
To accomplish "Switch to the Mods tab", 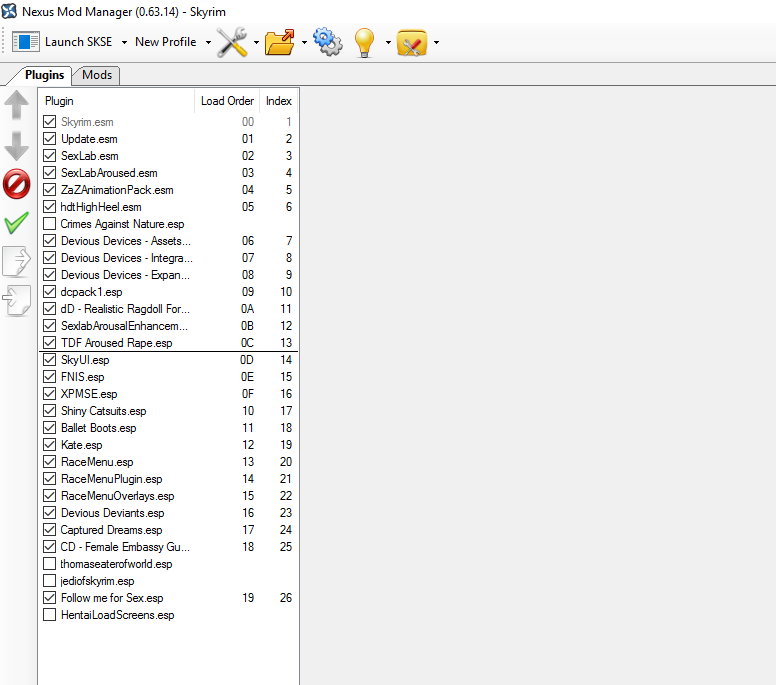I will (97, 75).
